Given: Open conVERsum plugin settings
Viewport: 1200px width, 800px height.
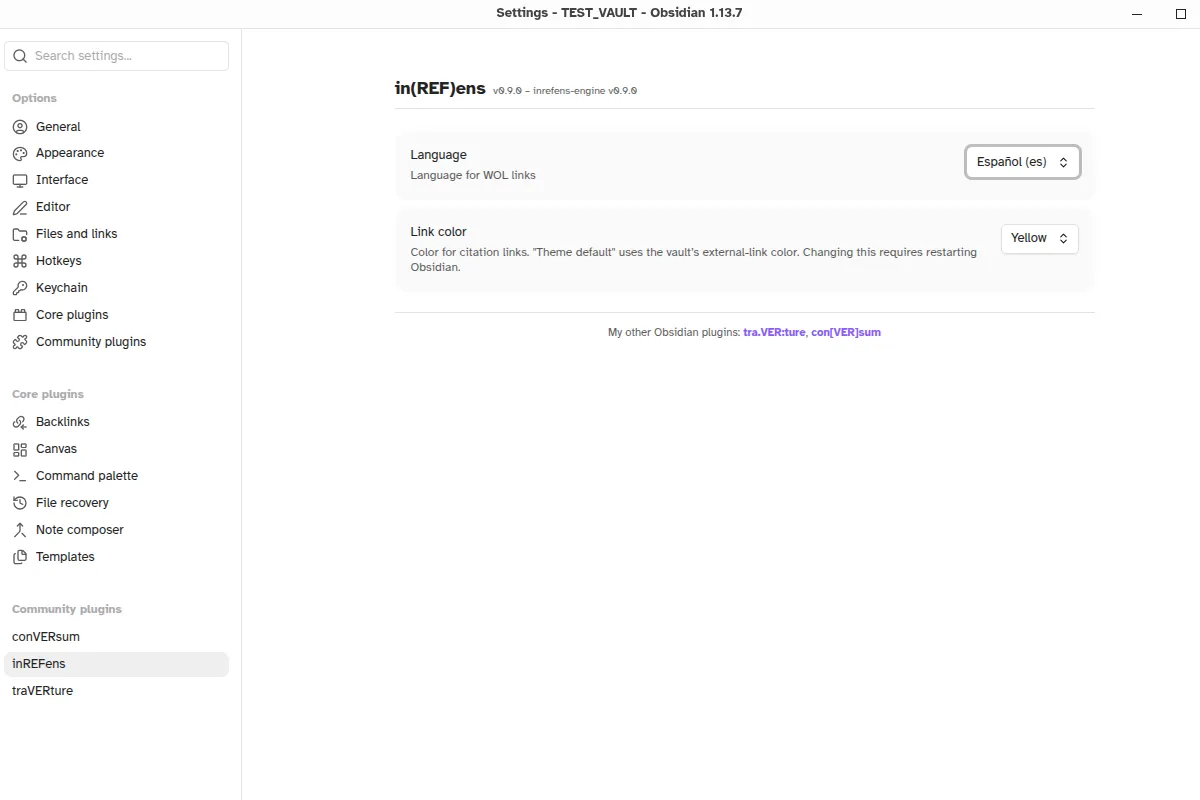Looking at the screenshot, I should pos(116,638).
